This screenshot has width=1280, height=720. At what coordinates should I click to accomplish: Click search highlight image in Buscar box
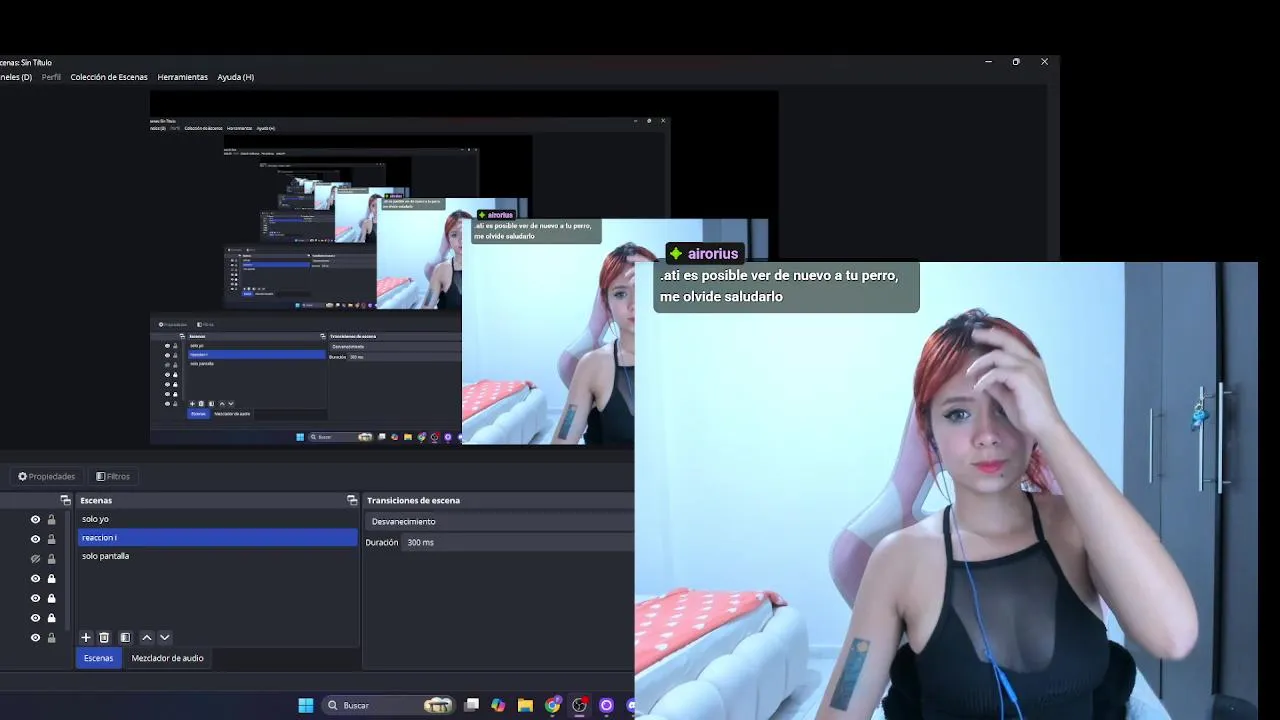438,705
